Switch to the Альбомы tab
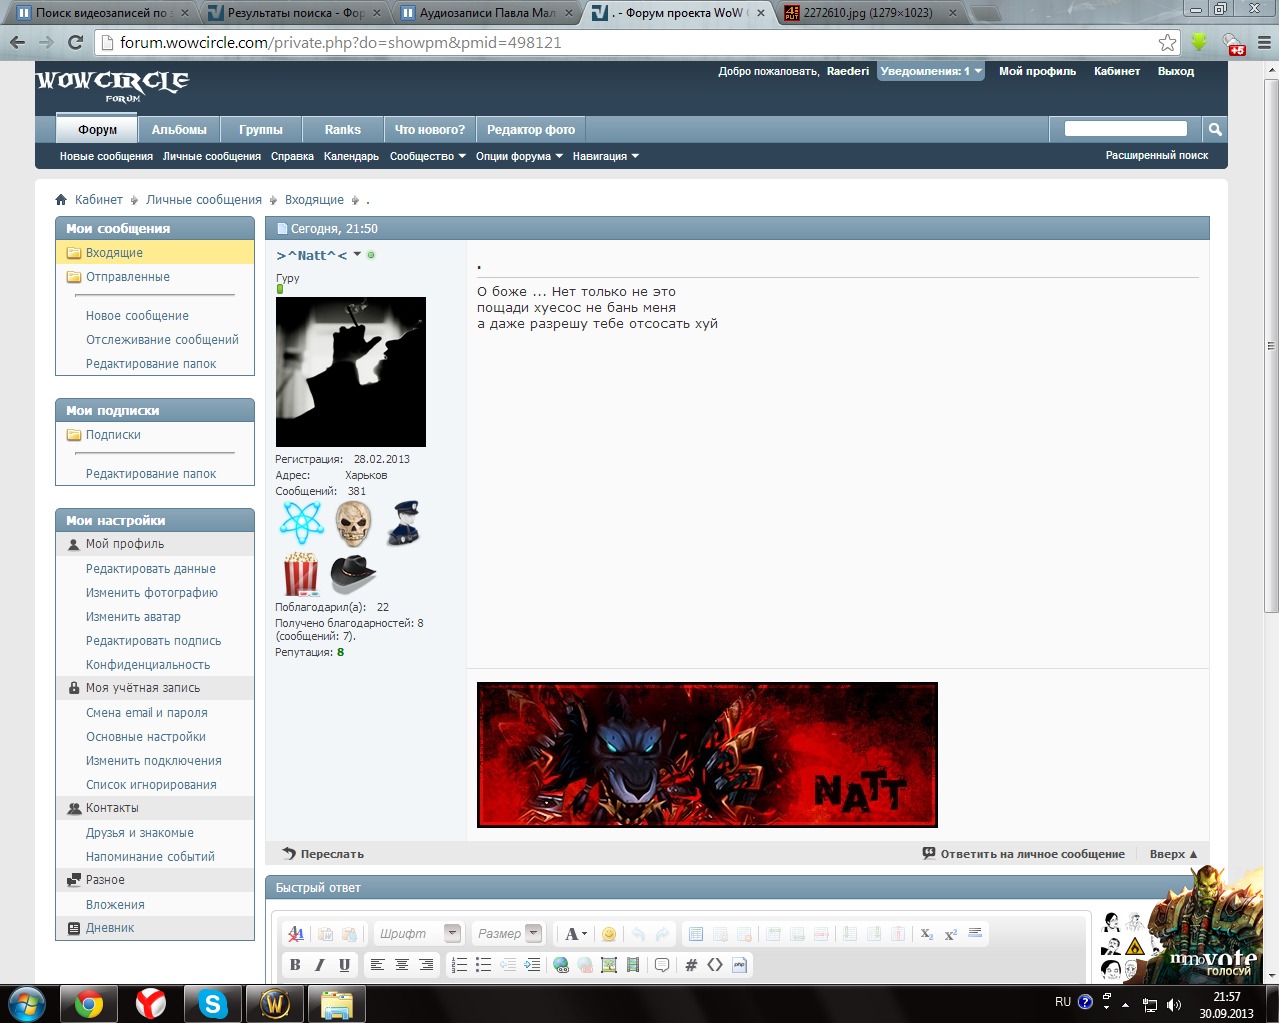 pos(179,129)
